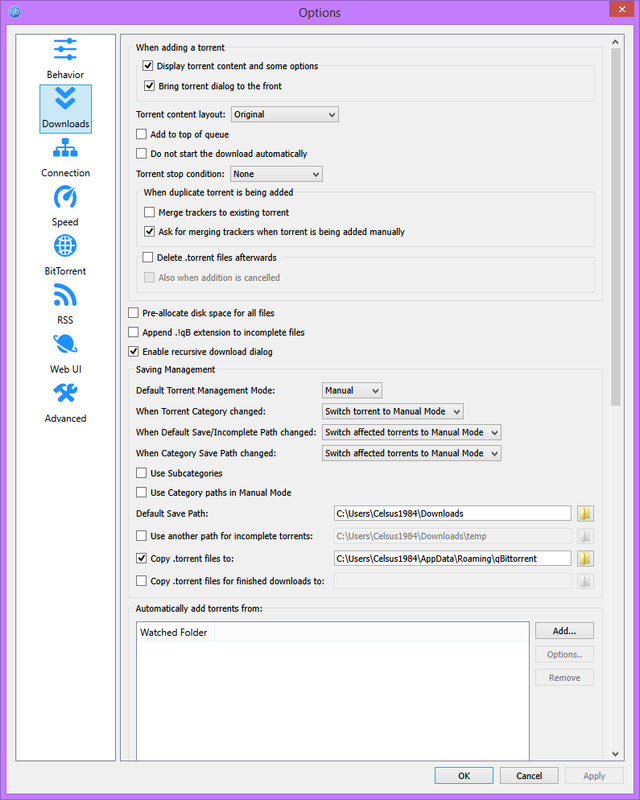
Task: Browse folder for Default Save Path
Action: pos(585,513)
